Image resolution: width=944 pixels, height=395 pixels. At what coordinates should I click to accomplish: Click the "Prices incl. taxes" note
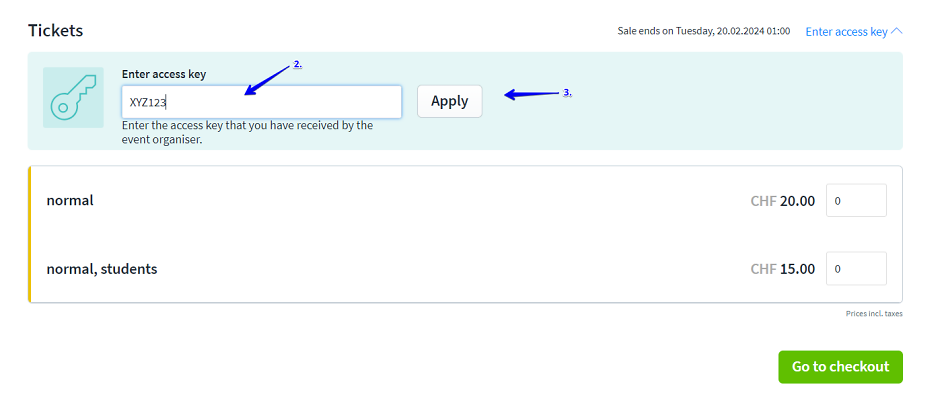tap(874, 314)
